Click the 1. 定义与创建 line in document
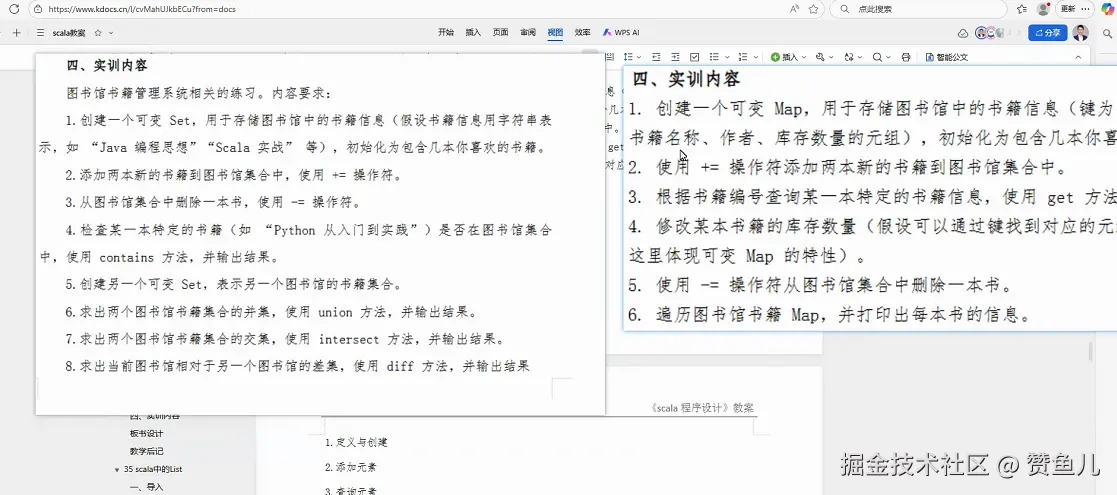The image size is (1117, 495). click(x=356, y=443)
